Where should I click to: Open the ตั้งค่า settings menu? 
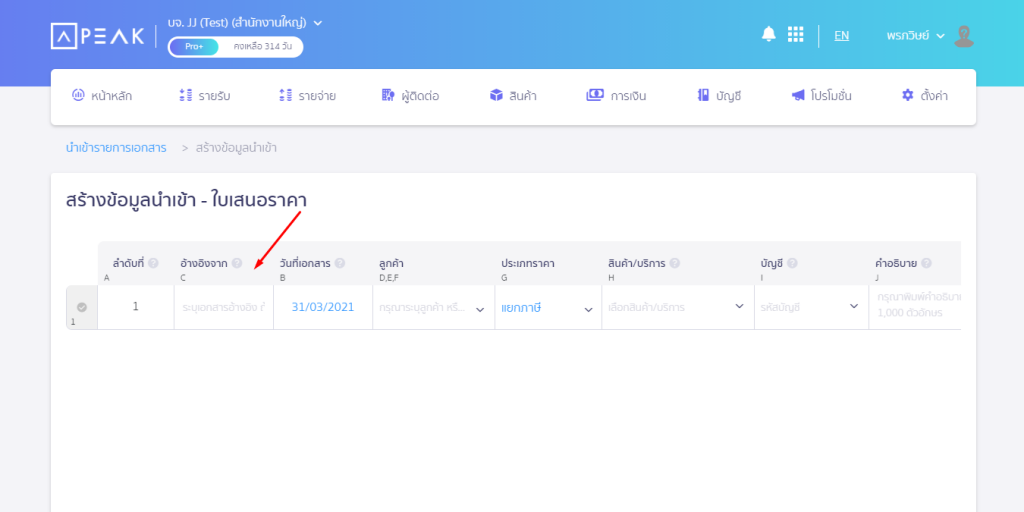tap(924, 96)
